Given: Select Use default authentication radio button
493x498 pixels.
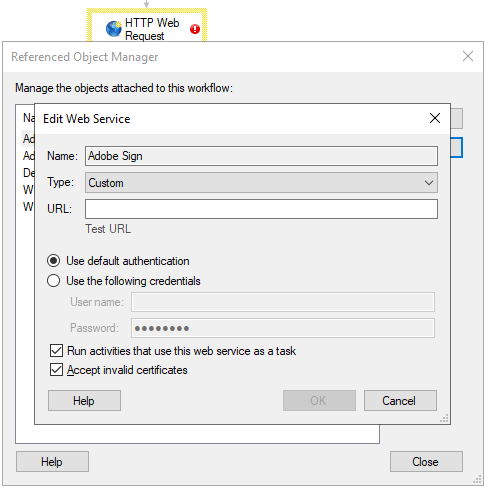Looking at the screenshot, I should pyautogui.click(x=54, y=261).
